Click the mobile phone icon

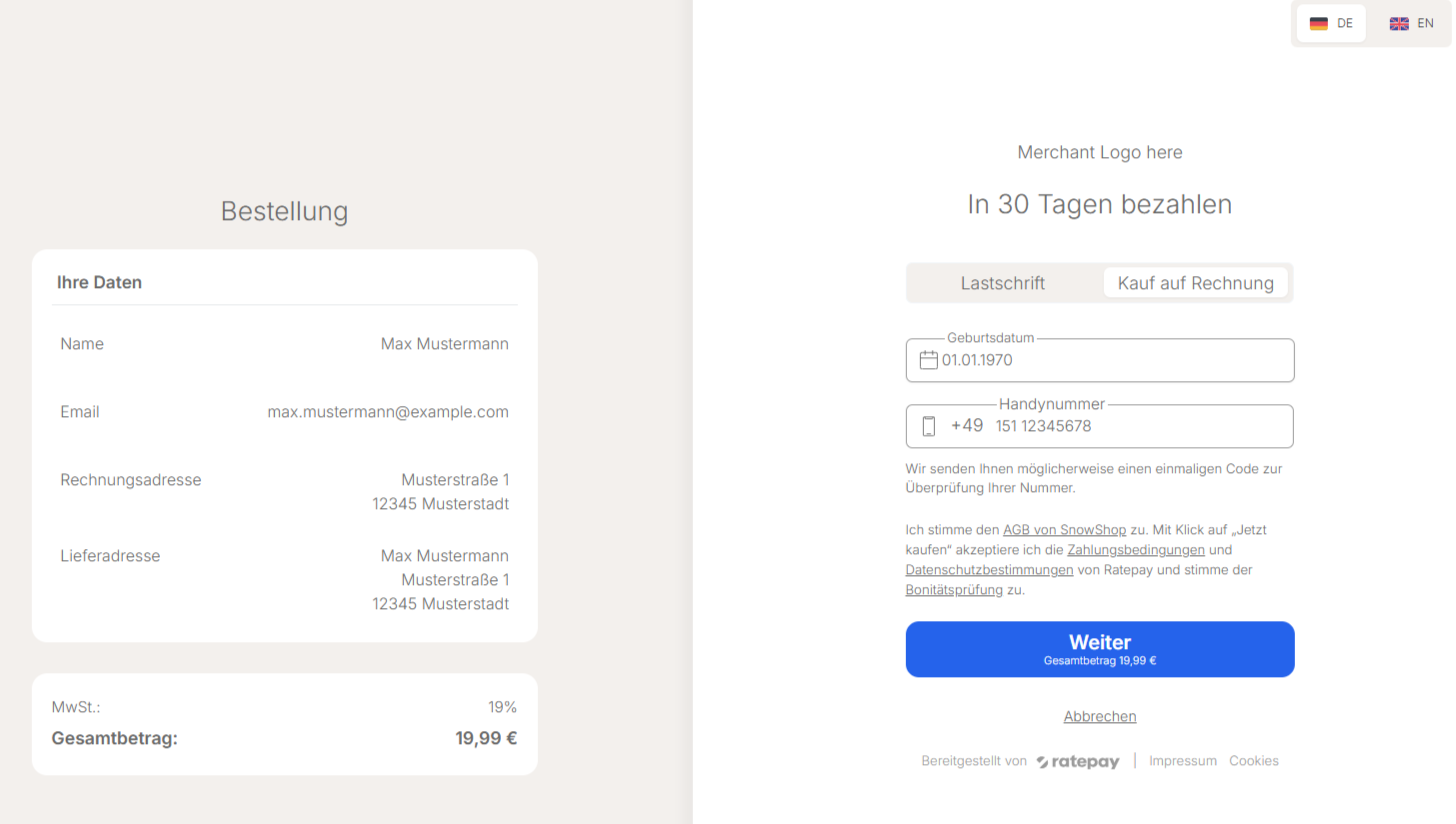[x=928, y=426]
